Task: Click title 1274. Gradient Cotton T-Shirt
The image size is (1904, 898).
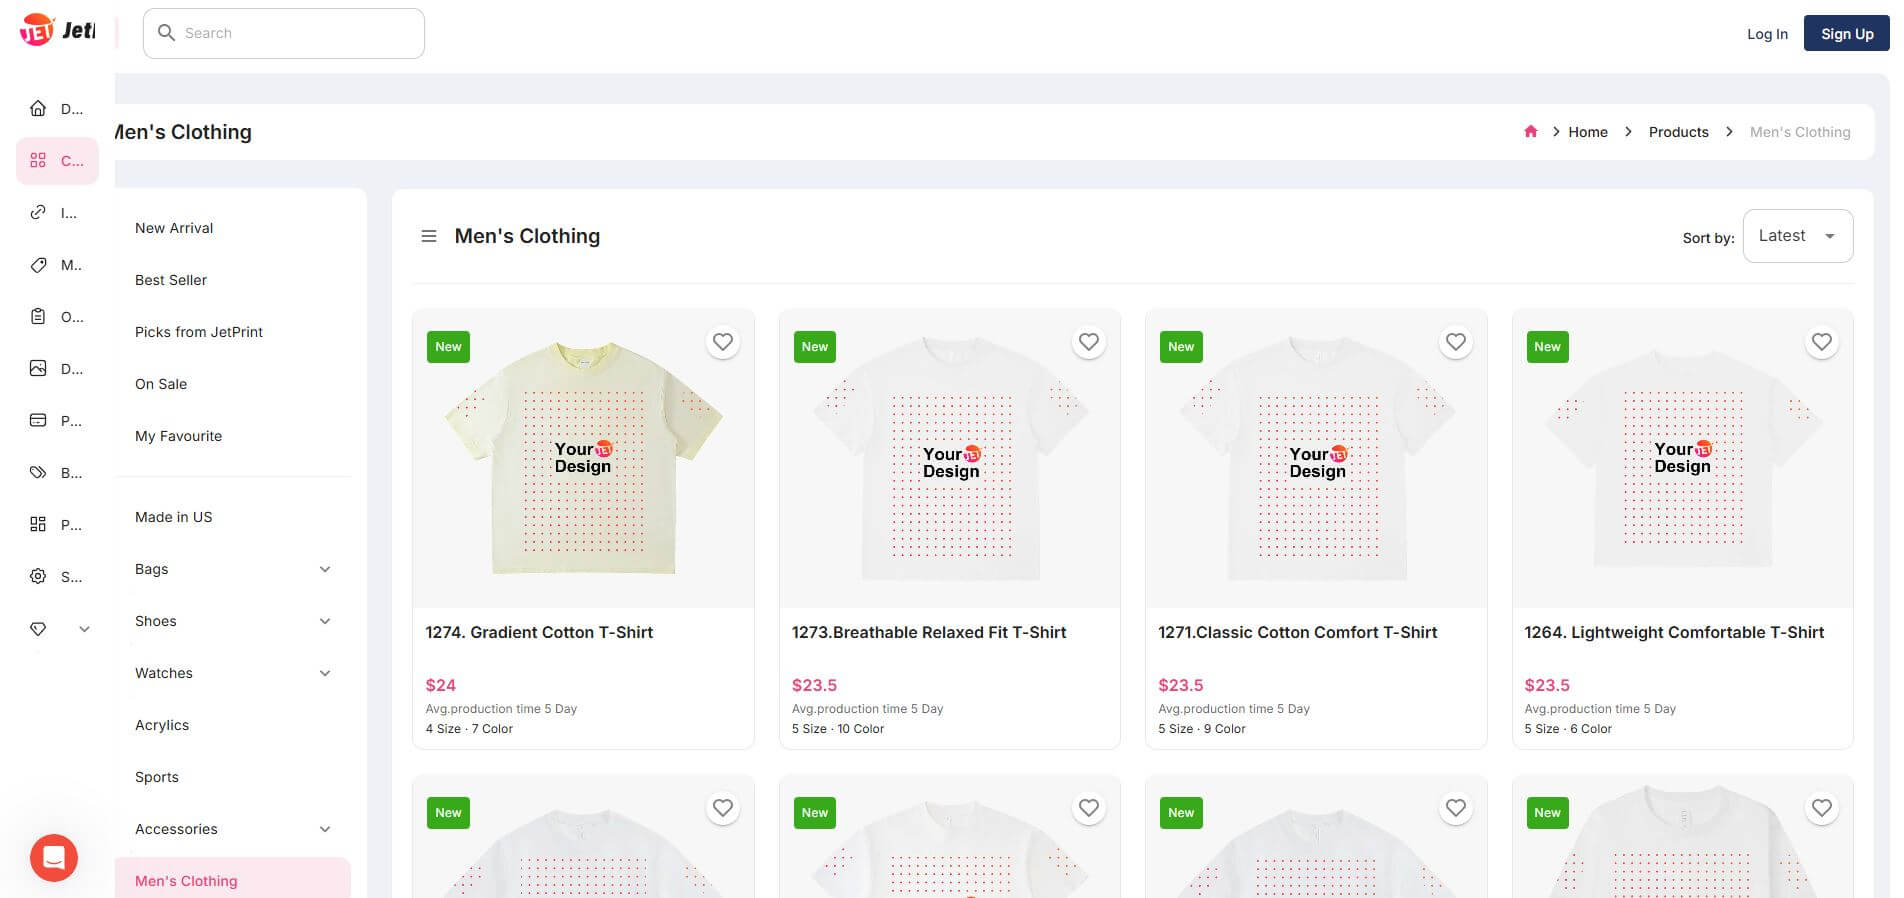Action: tap(539, 632)
